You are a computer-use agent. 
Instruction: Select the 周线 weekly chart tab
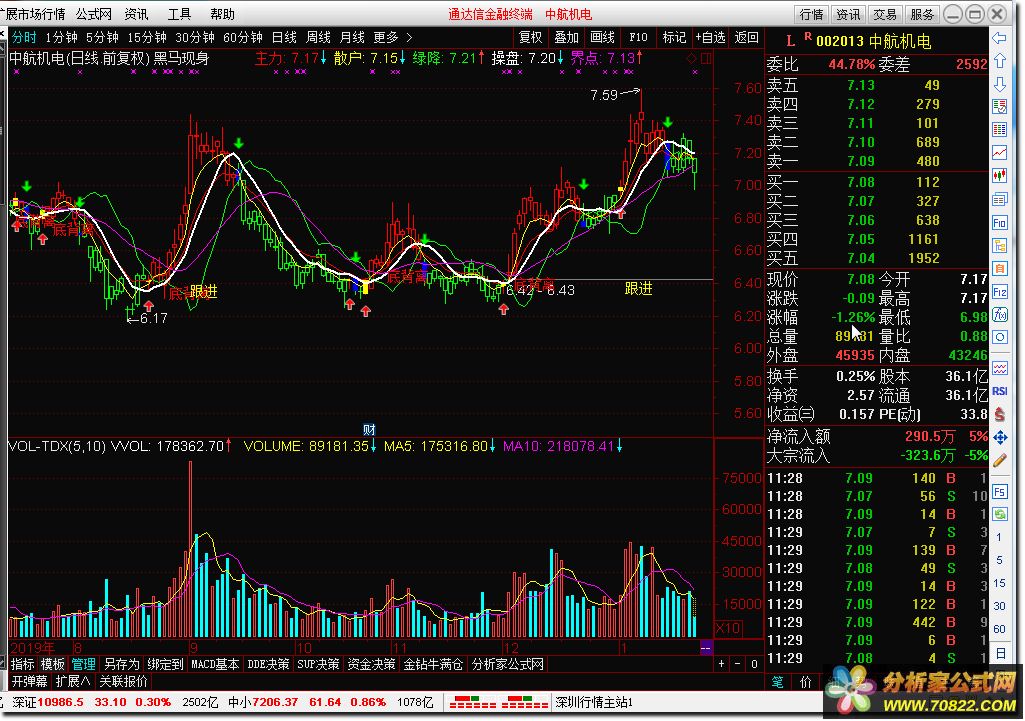318,37
